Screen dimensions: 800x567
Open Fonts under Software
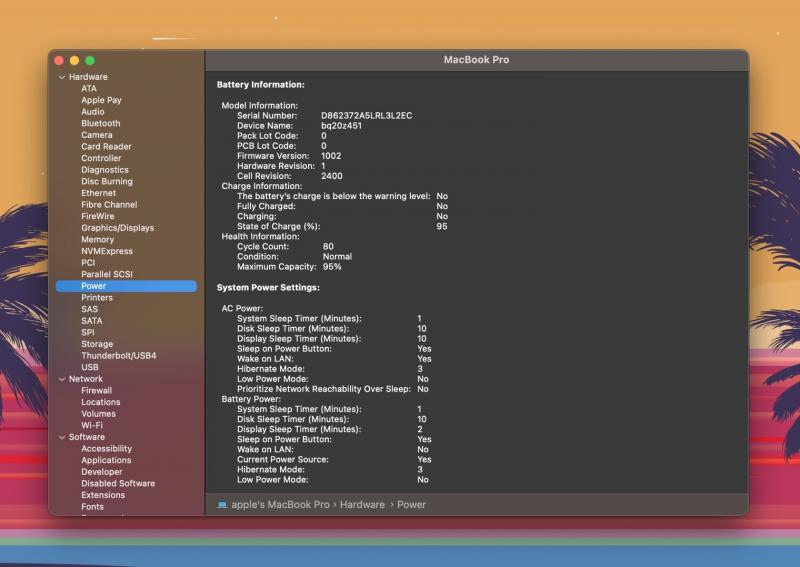(x=92, y=507)
